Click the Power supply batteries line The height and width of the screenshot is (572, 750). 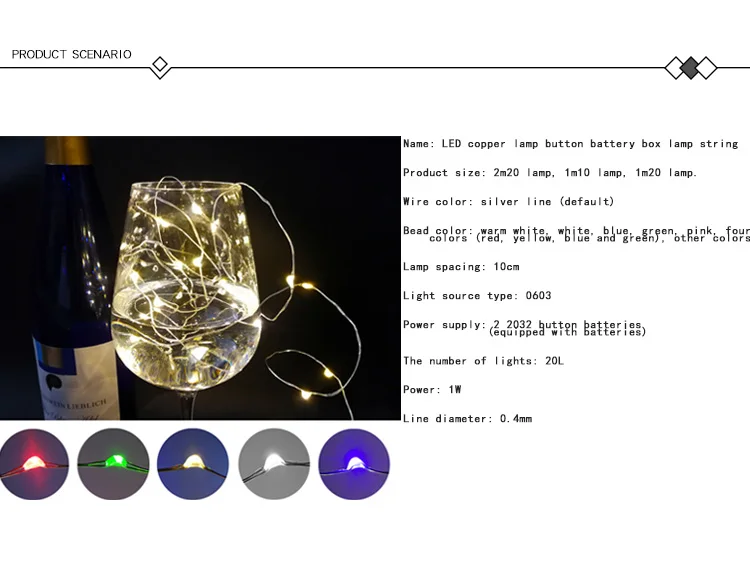point(525,328)
